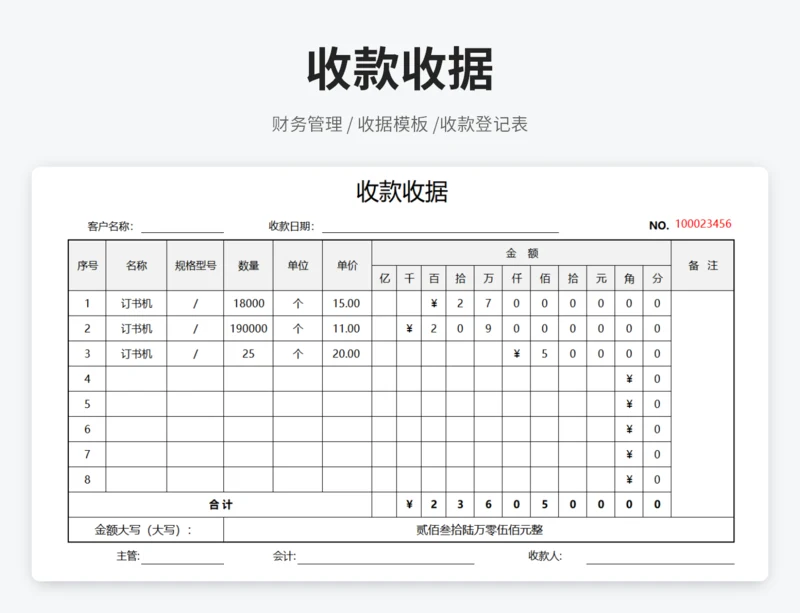Select the 名称 column header
This screenshot has height=613, width=800.
pos(136,265)
